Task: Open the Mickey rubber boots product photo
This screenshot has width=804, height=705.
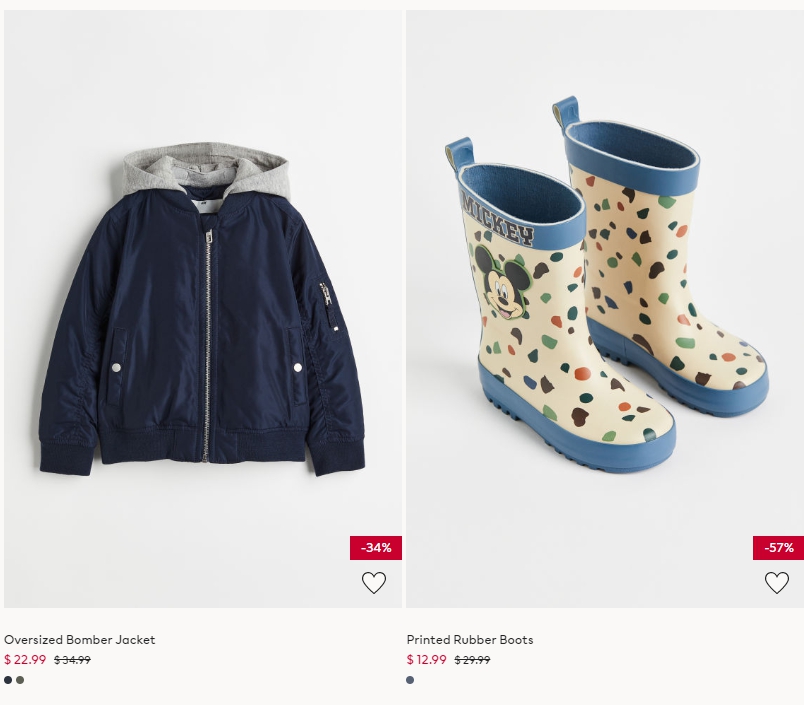Action: [x=605, y=309]
